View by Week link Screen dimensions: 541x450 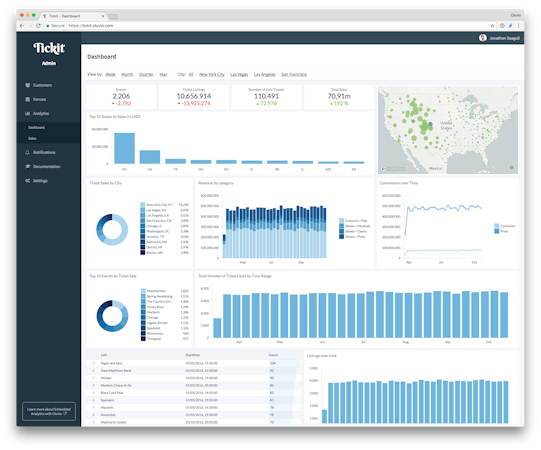(x=110, y=74)
